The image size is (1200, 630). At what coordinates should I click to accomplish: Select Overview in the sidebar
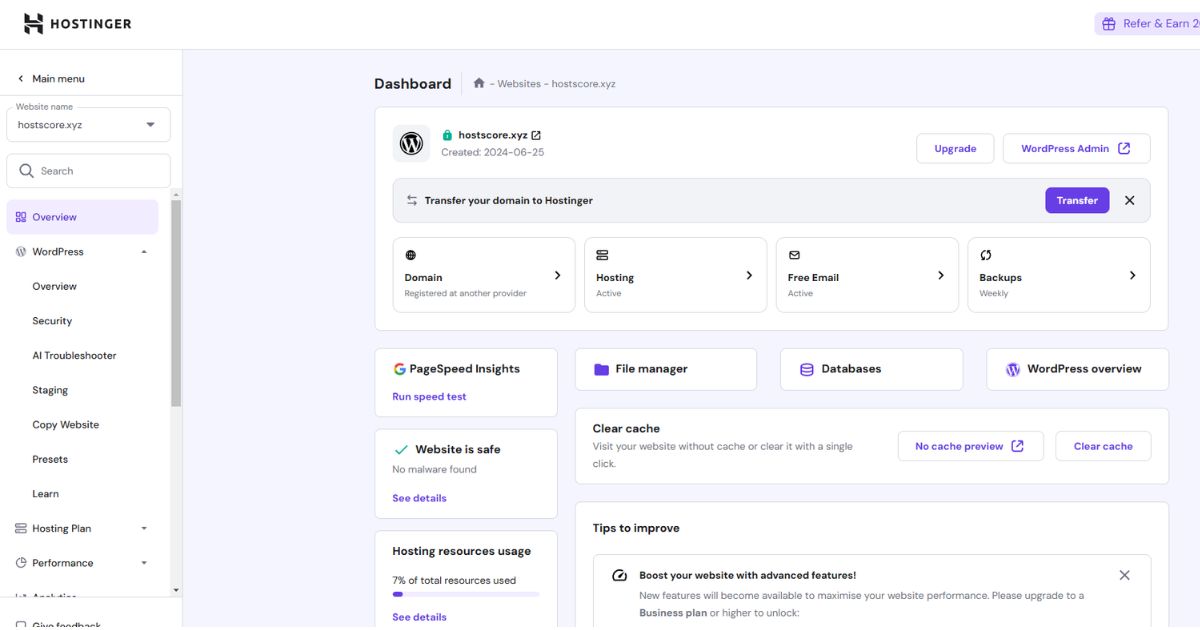coord(82,217)
